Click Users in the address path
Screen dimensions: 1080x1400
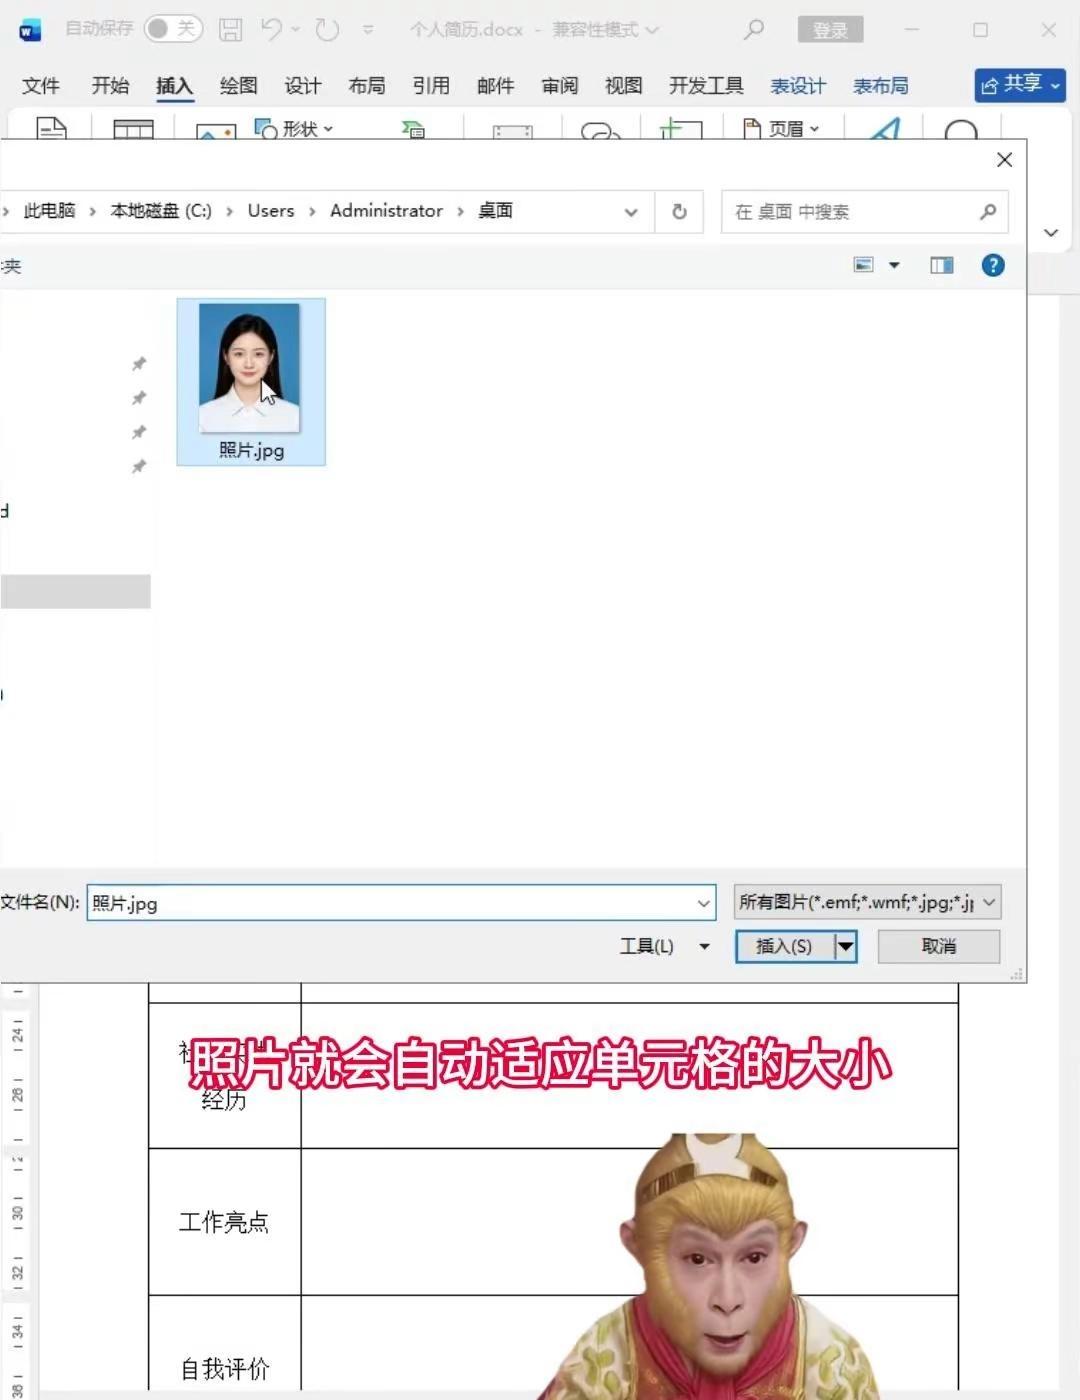point(271,211)
